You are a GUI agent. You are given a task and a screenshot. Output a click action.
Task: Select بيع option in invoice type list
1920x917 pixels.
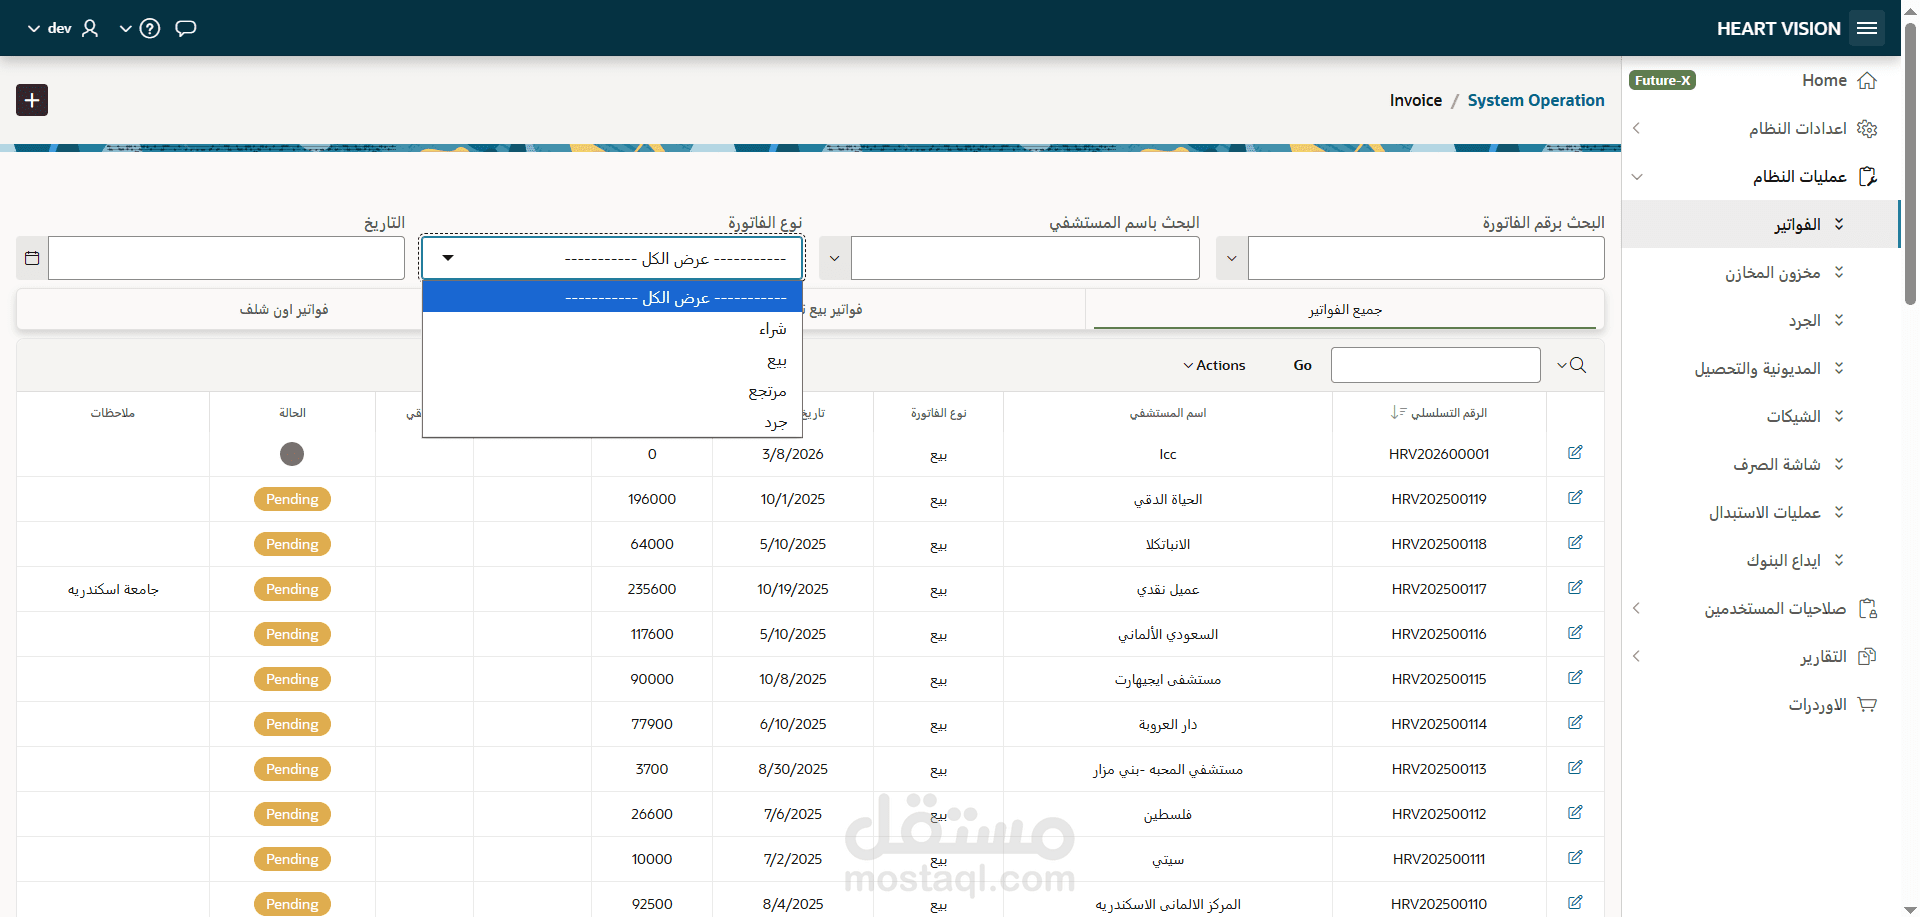coord(612,360)
